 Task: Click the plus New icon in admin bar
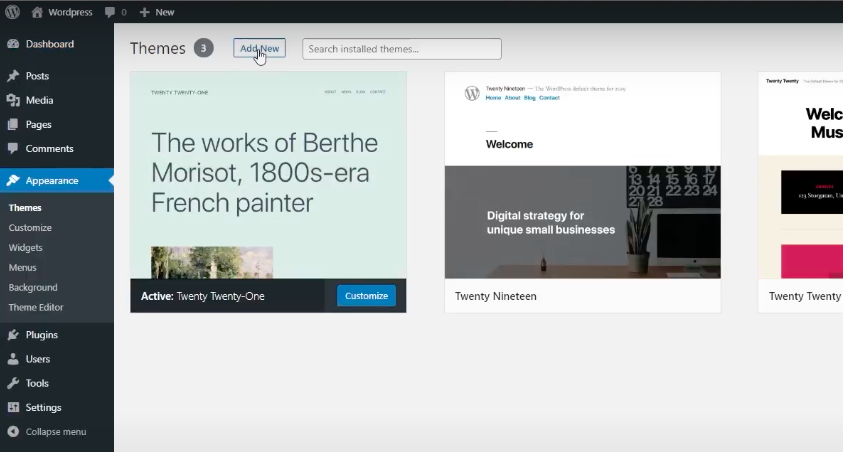pyautogui.click(x=145, y=12)
